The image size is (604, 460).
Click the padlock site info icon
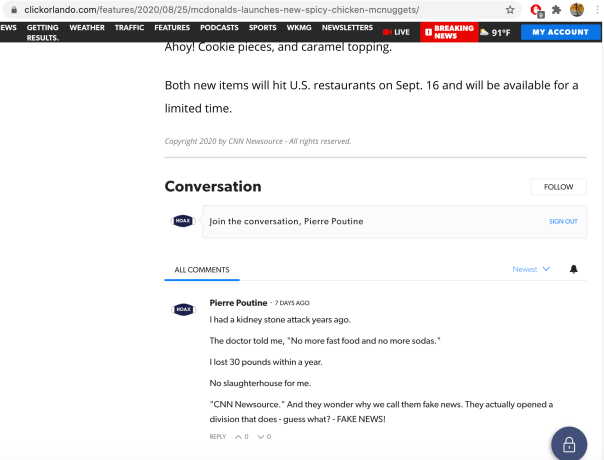click(14, 10)
